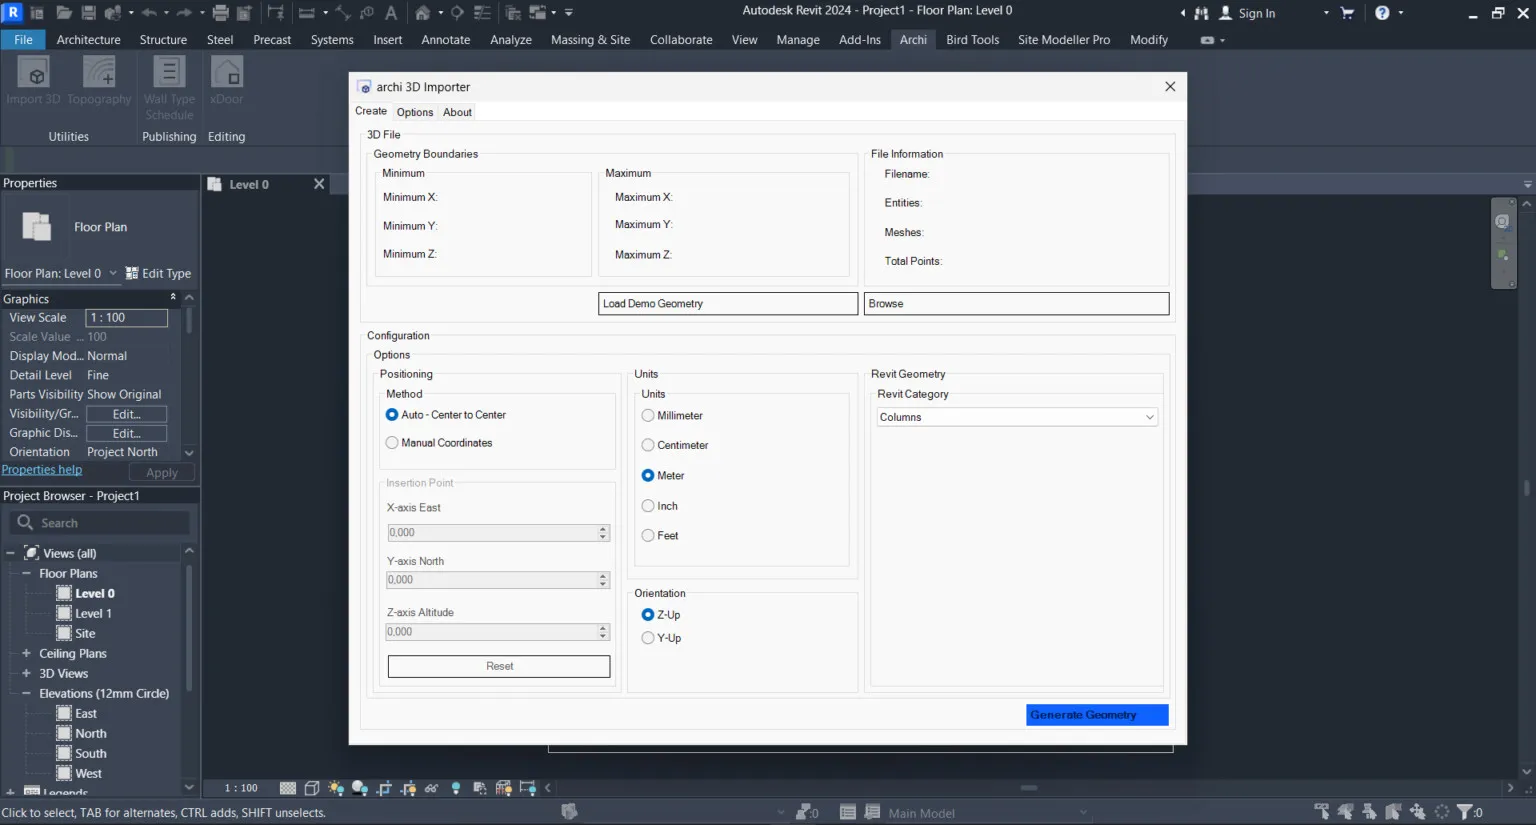Viewport: 1536px width, 825px height.
Task: Toggle the Sun Path icon in view controls
Action: click(x=336, y=788)
